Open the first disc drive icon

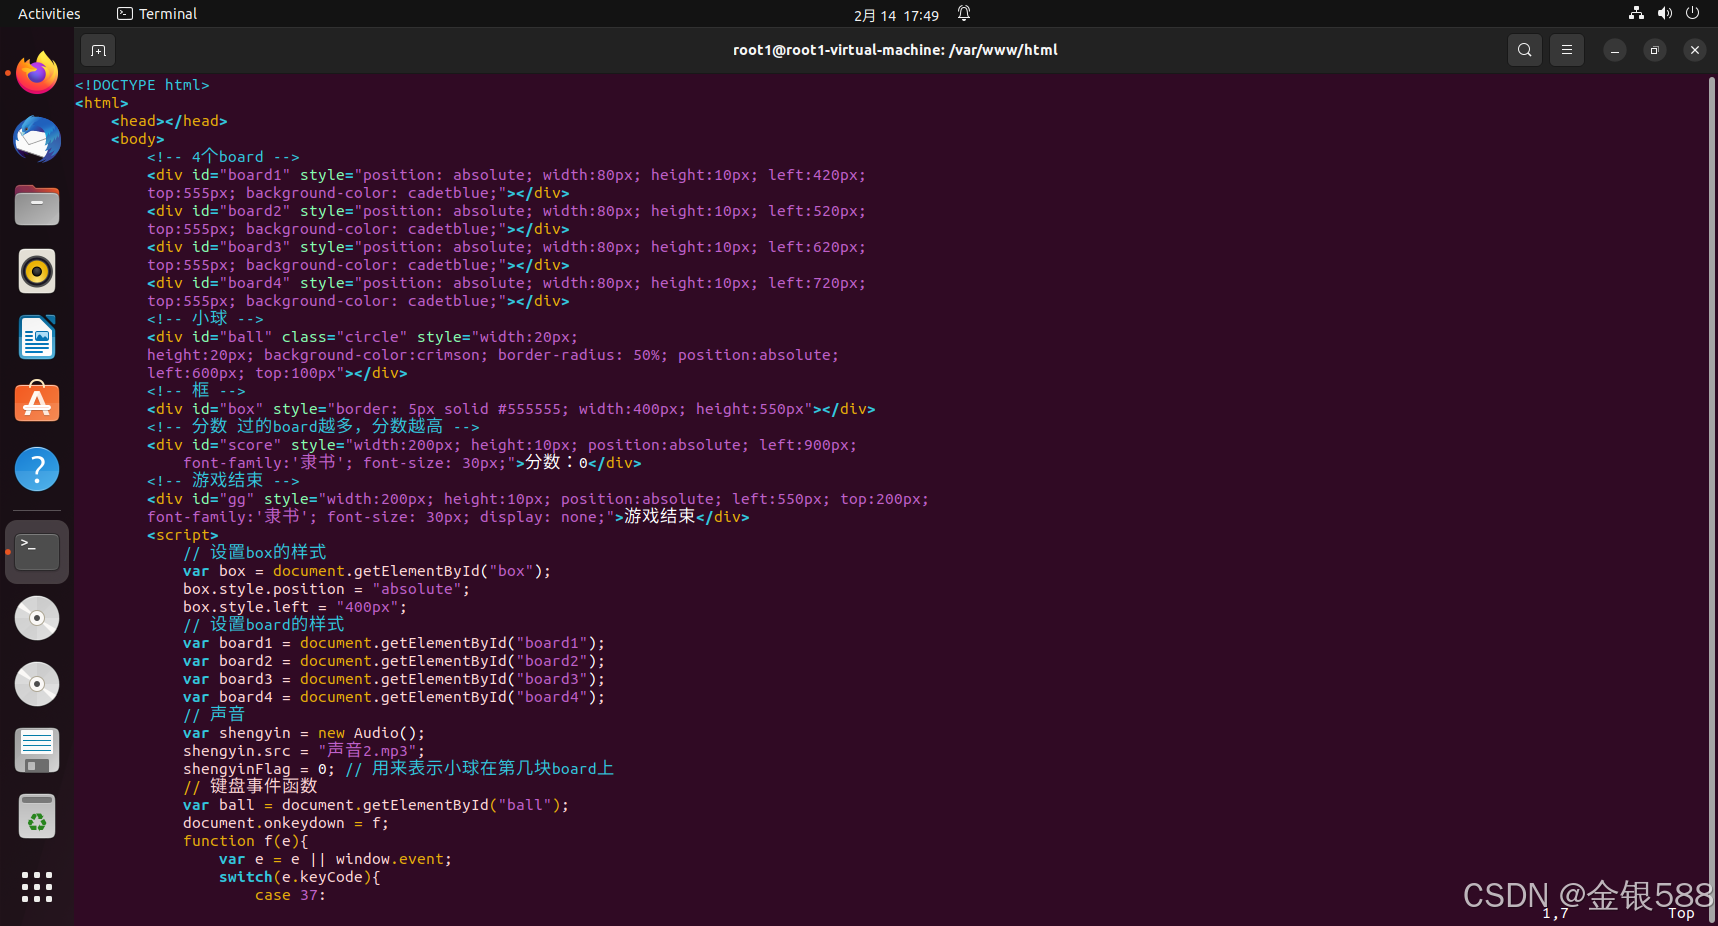[x=37, y=618]
